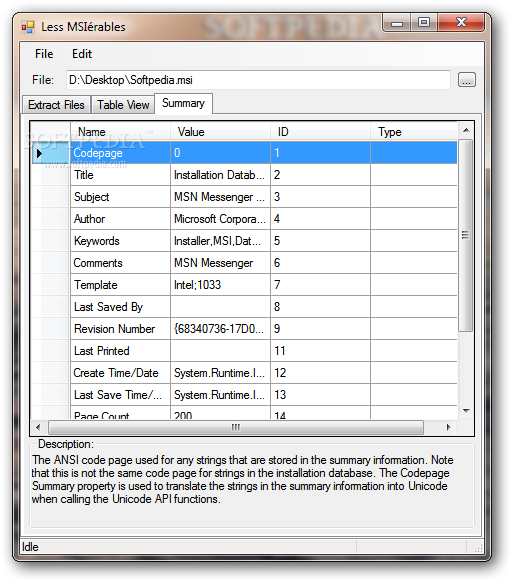The width and height of the screenshot is (512, 582).
Task: Click the vertical scrollbar thumb
Action: pos(465,235)
